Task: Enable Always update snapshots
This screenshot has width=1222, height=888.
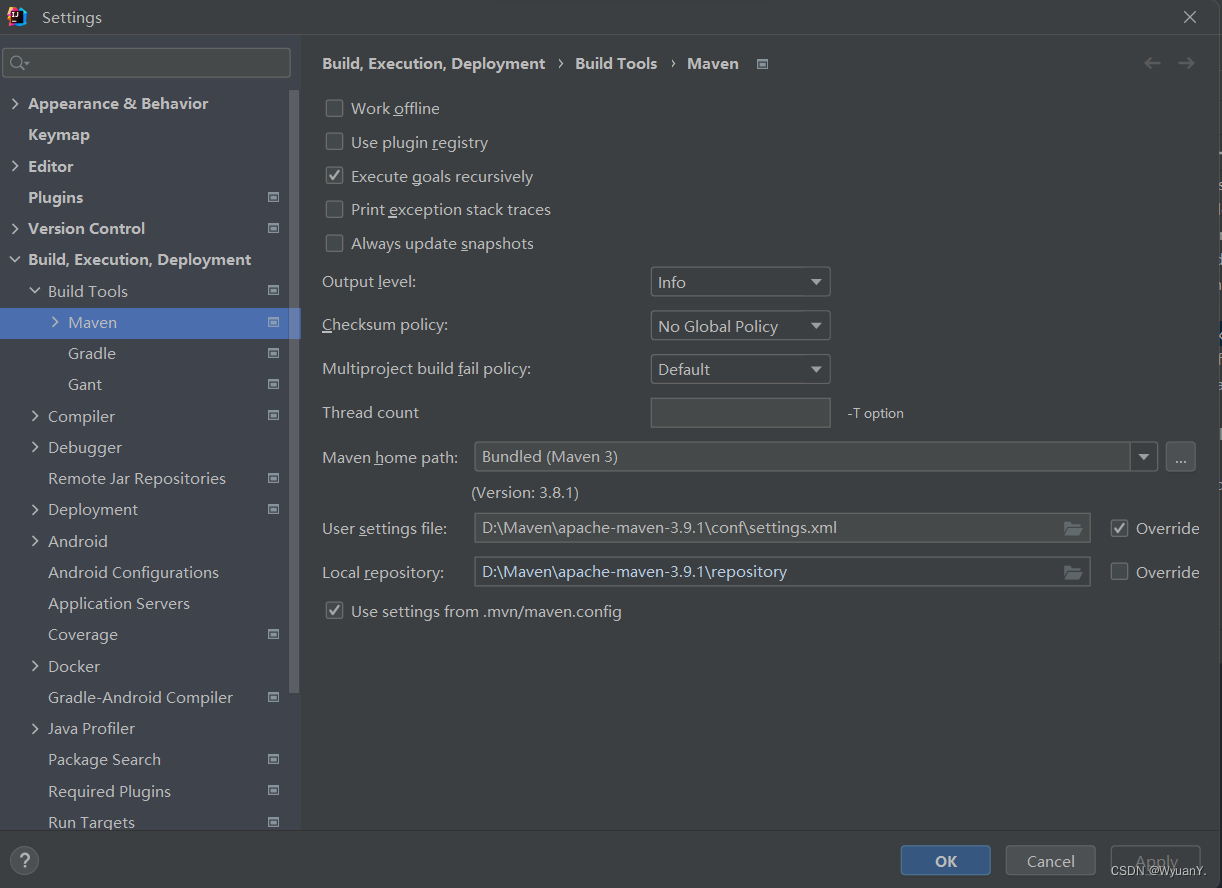Action: [334, 243]
